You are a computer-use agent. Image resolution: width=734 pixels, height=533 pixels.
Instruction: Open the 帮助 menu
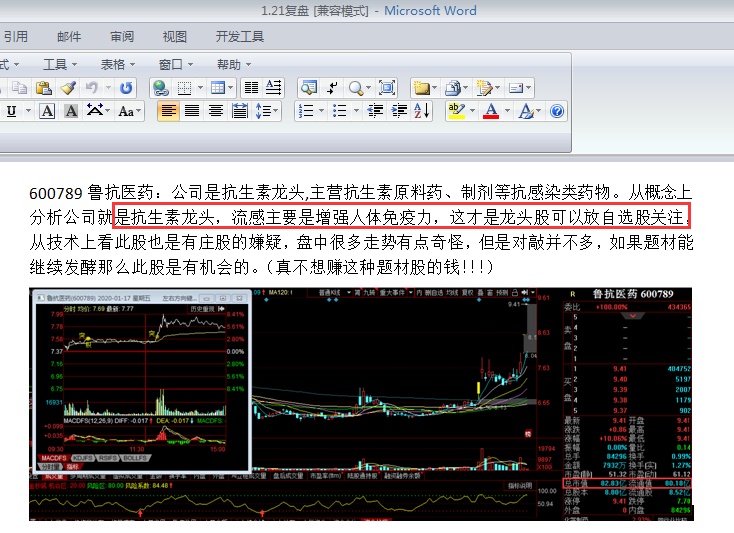click(x=234, y=64)
